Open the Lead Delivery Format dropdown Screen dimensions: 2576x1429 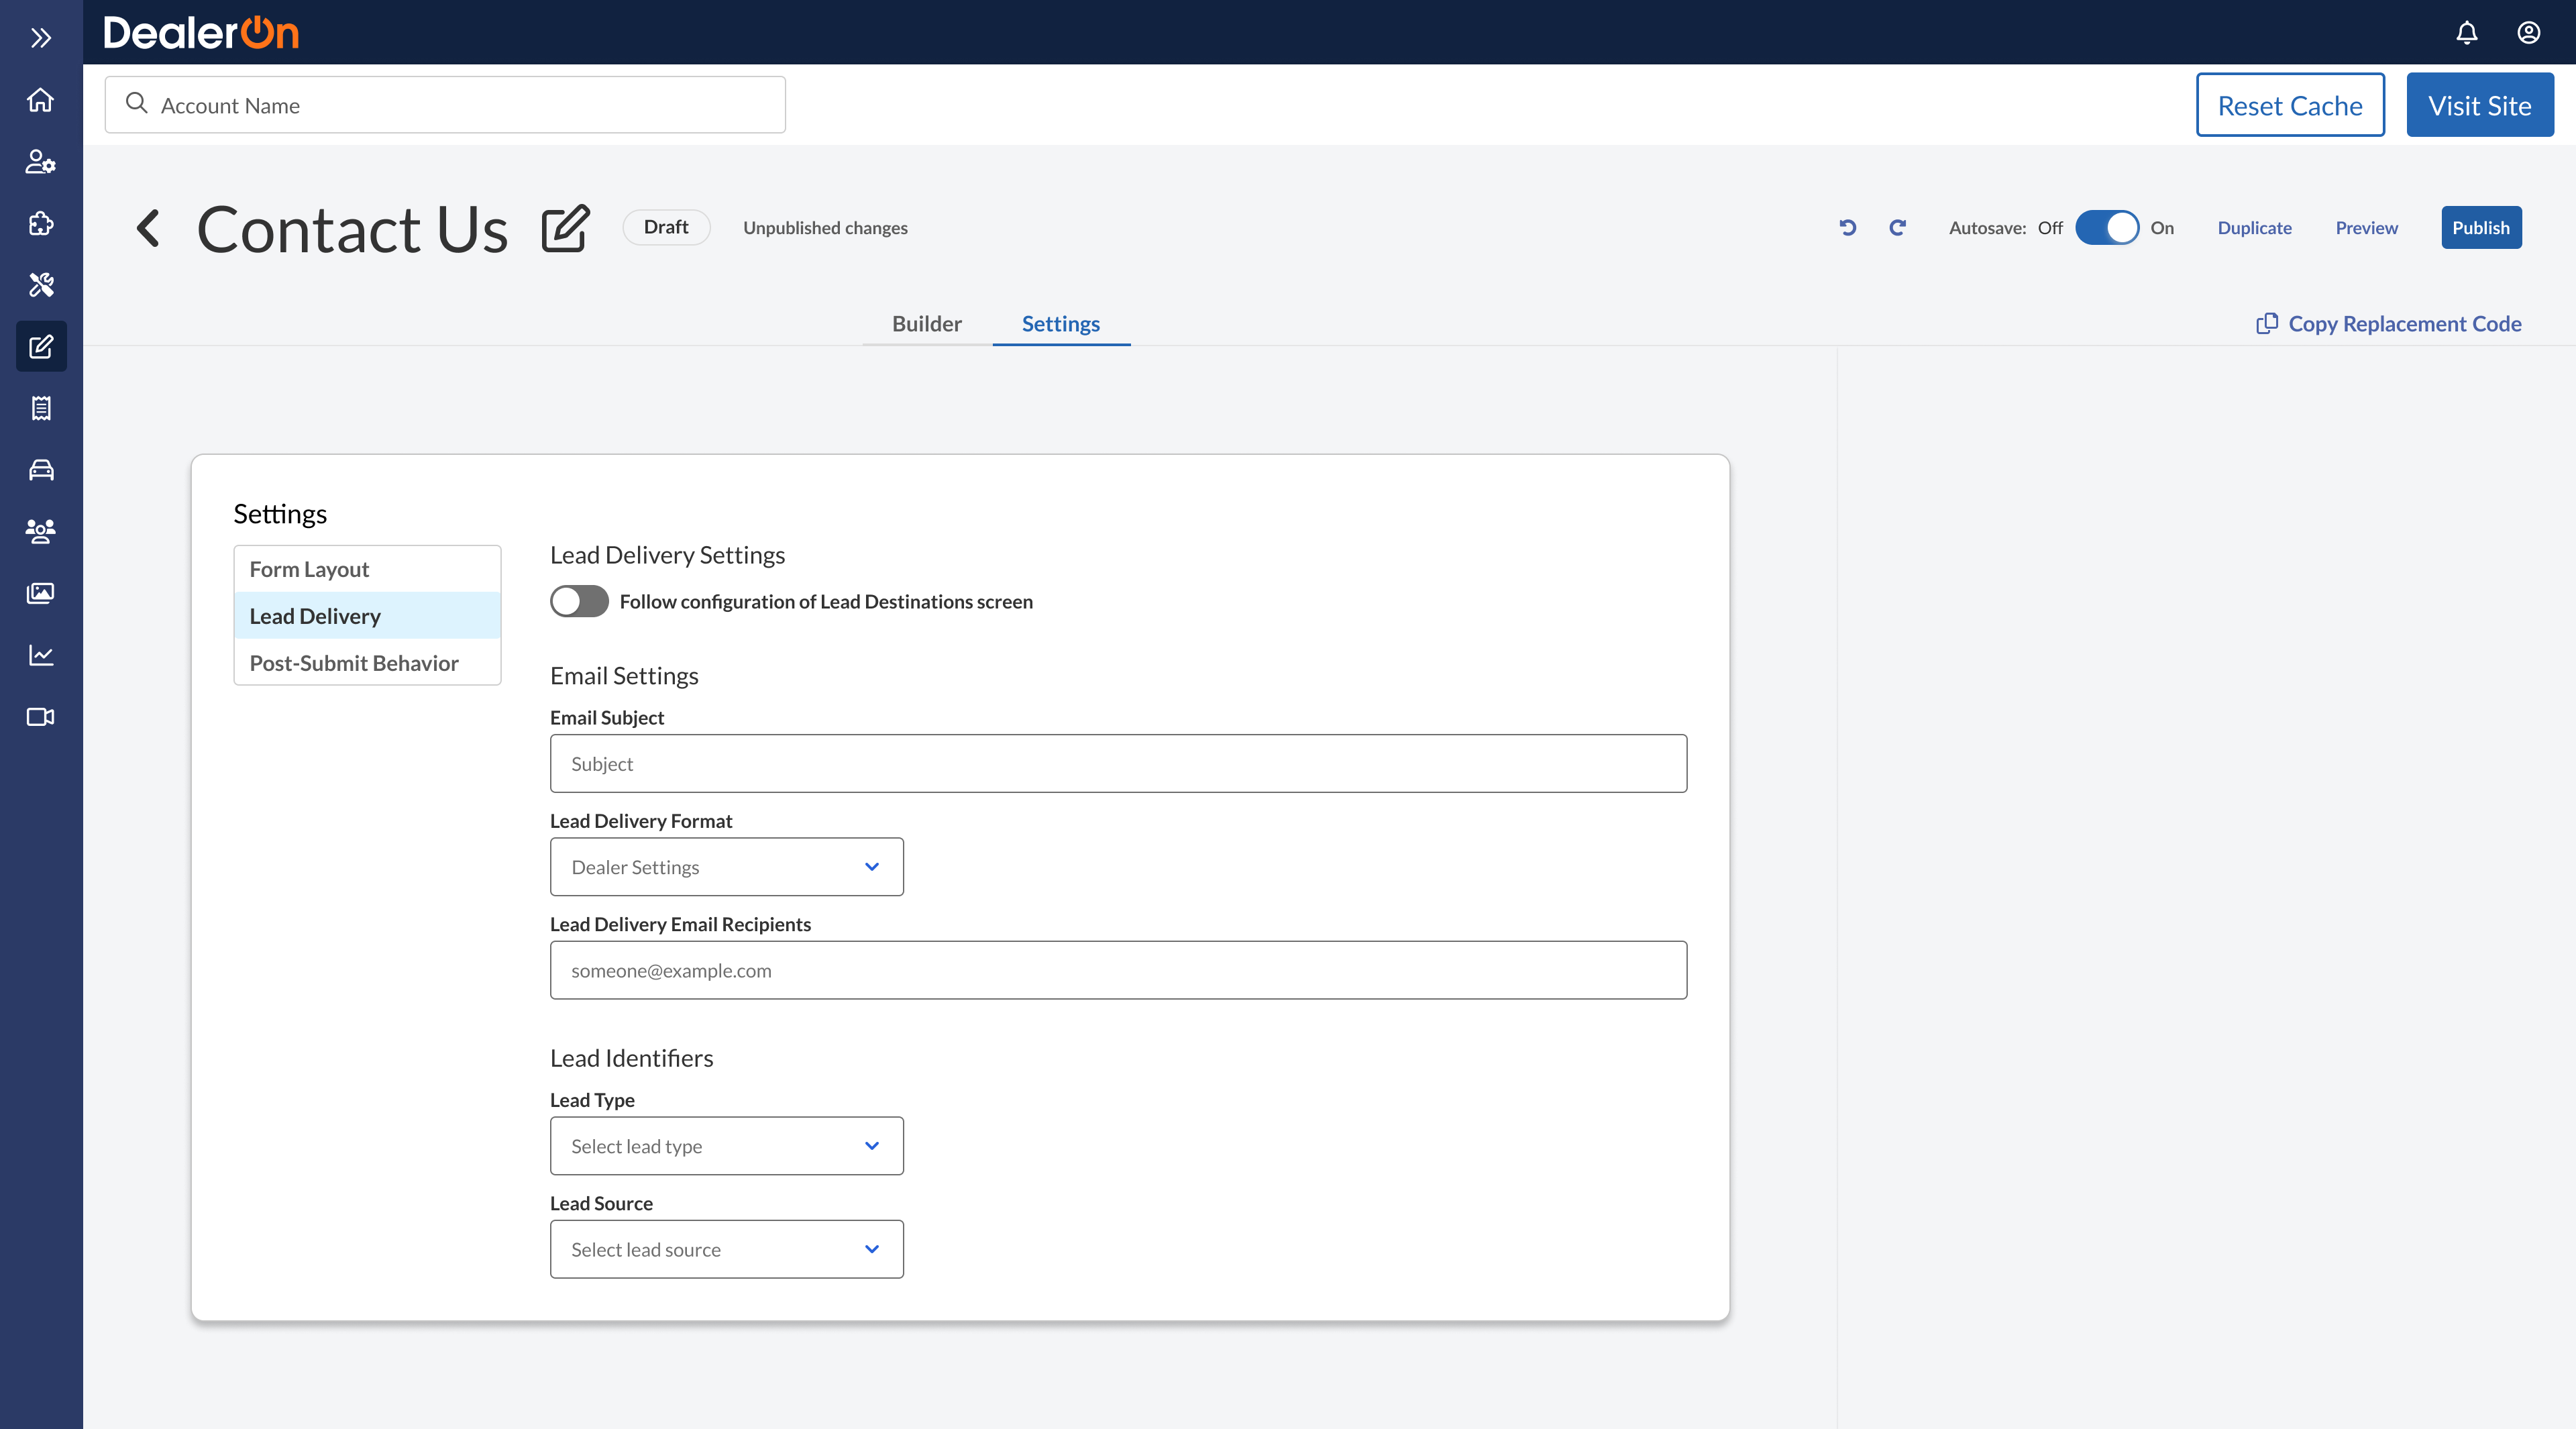[726, 867]
